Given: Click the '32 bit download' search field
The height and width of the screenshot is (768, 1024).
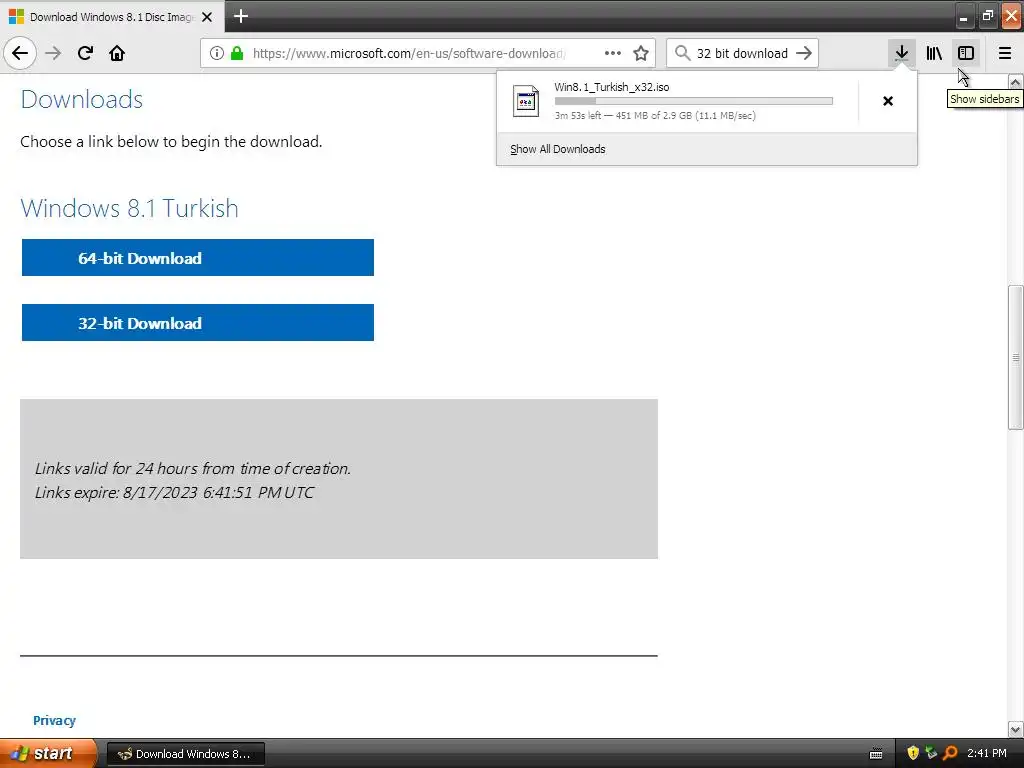Looking at the screenshot, I should pos(742,53).
